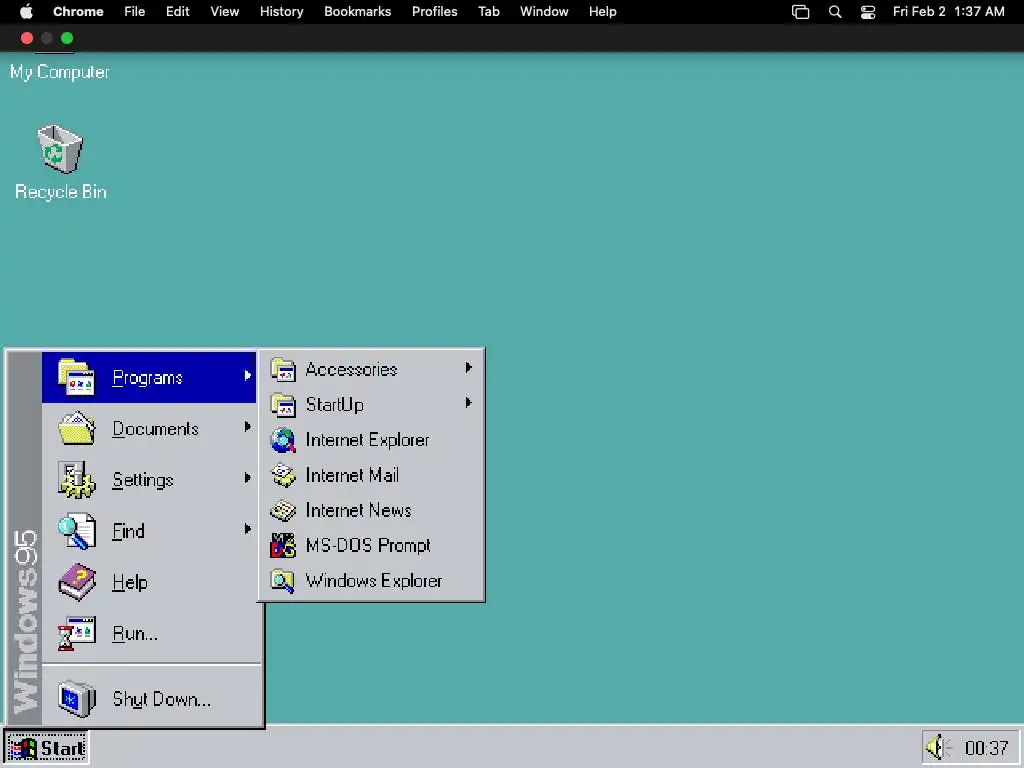The width and height of the screenshot is (1024, 768).
Task: Open macOS Spotlight search icon
Action: coord(835,12)
